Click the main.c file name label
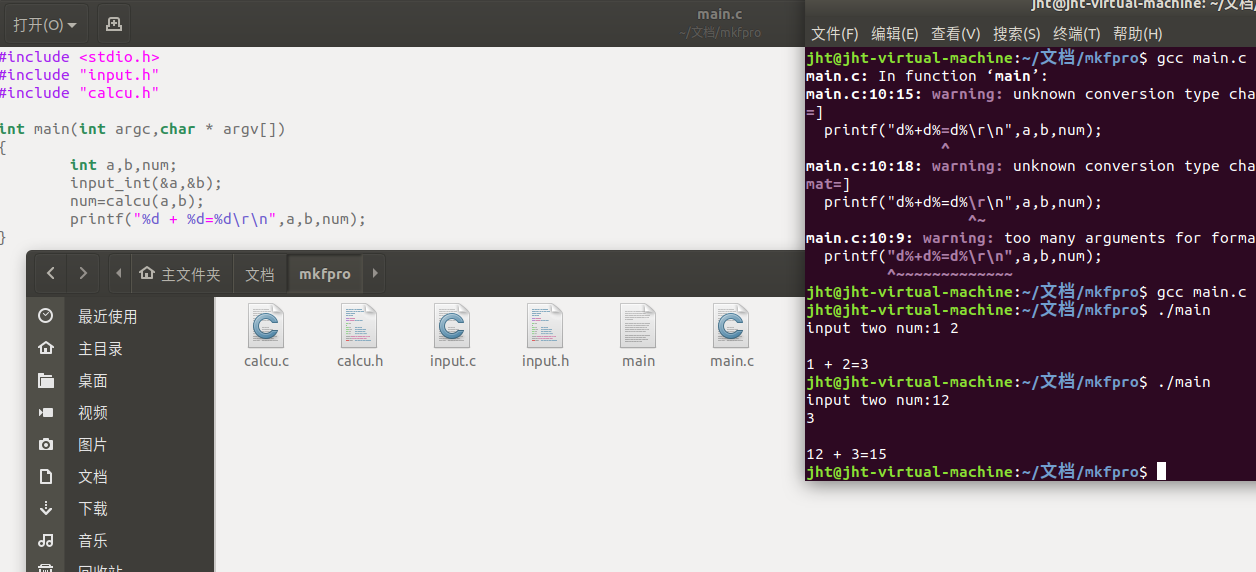This screenshot has width=1256, height=572. 732,361
